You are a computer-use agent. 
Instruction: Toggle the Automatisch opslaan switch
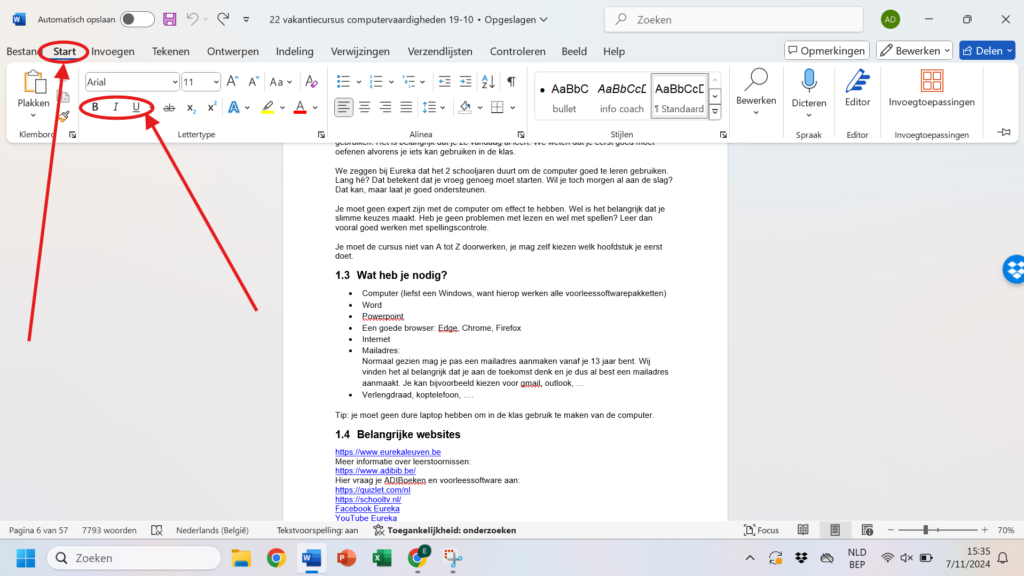137,19
